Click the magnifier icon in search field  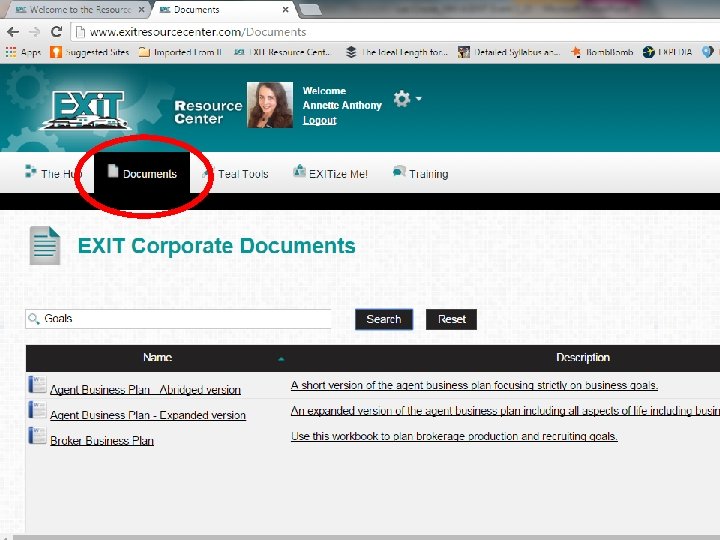[x=34, y=319]
